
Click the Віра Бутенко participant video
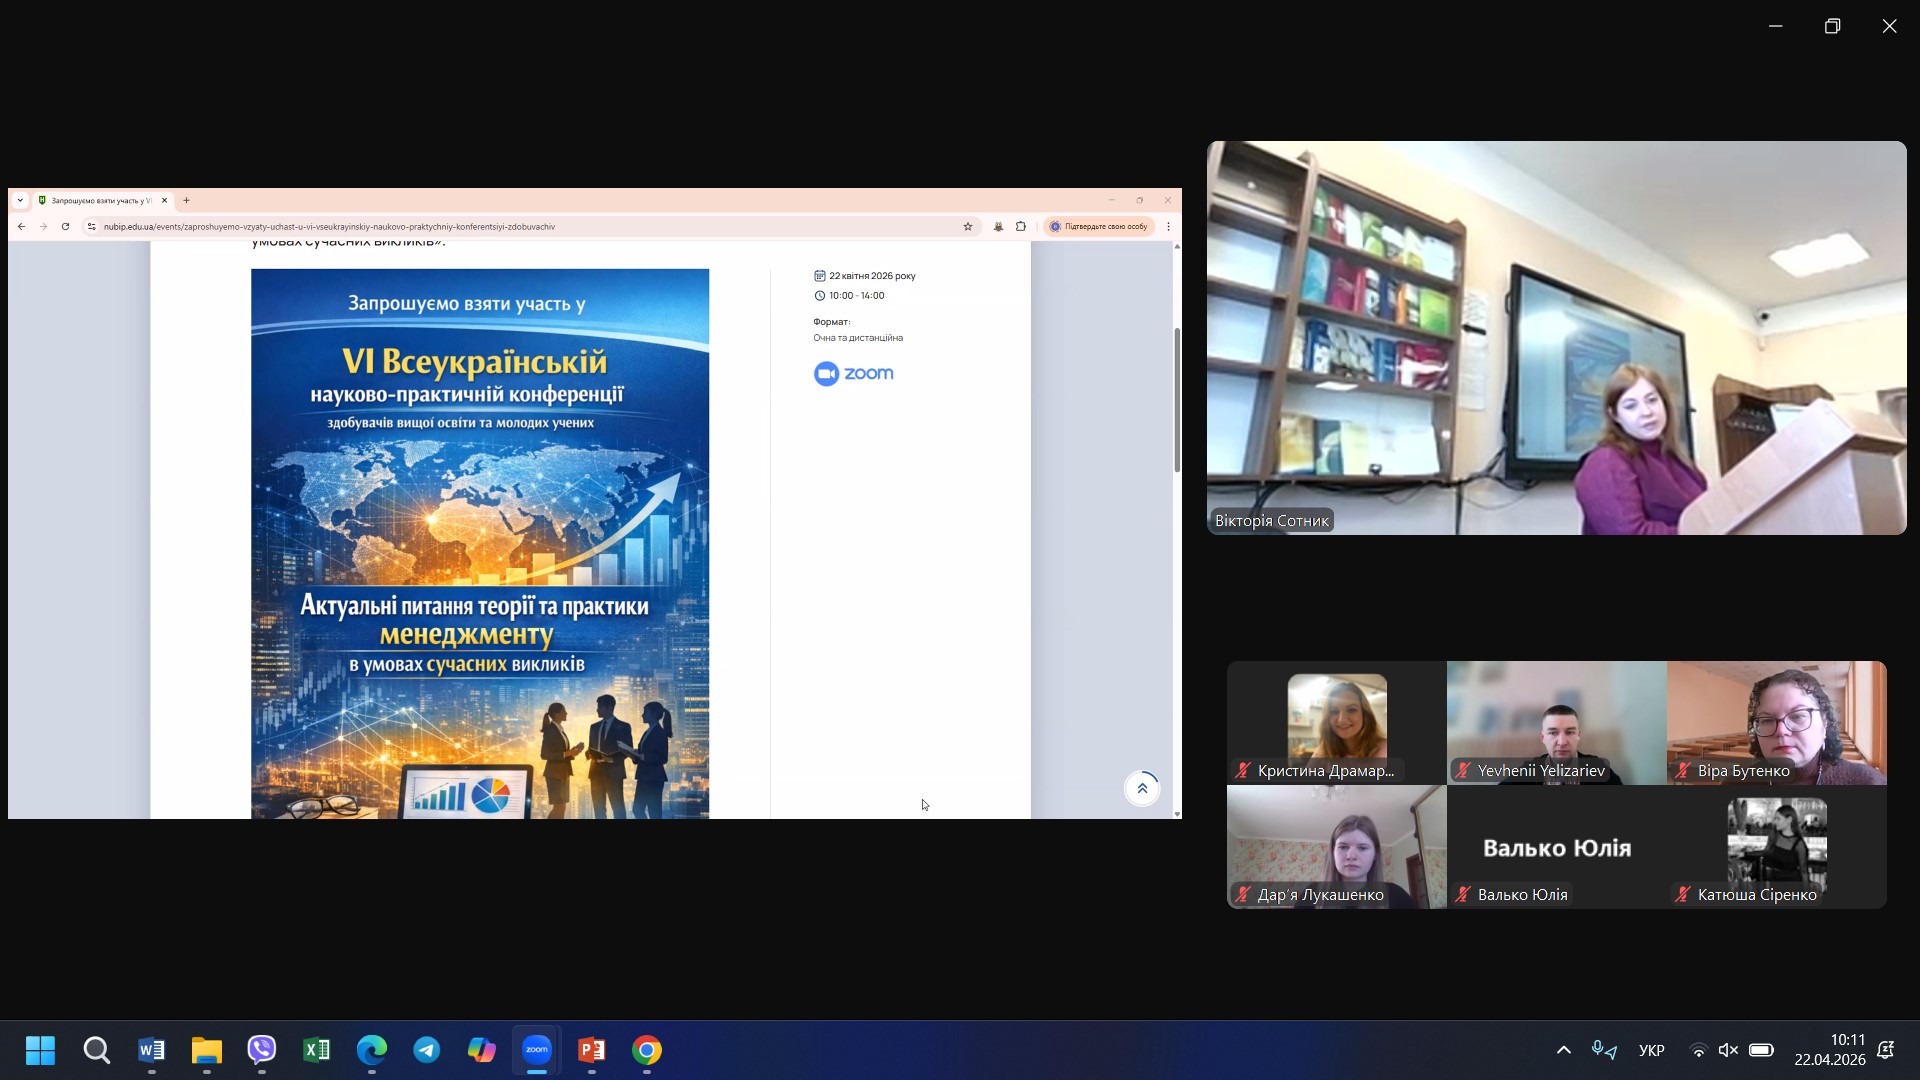coord(1776,722)
